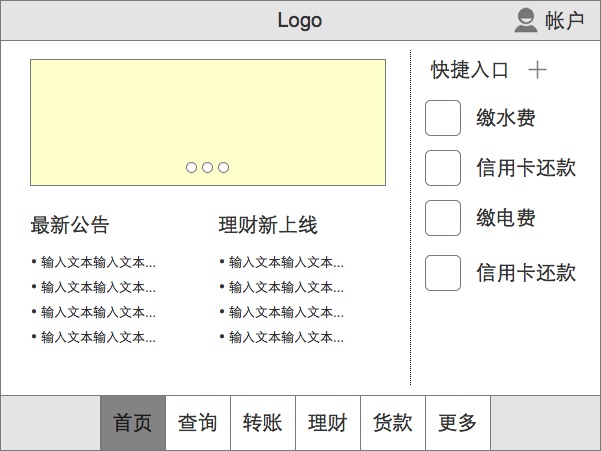Open the 缴水费 shortcut label

tap(506, 118)
